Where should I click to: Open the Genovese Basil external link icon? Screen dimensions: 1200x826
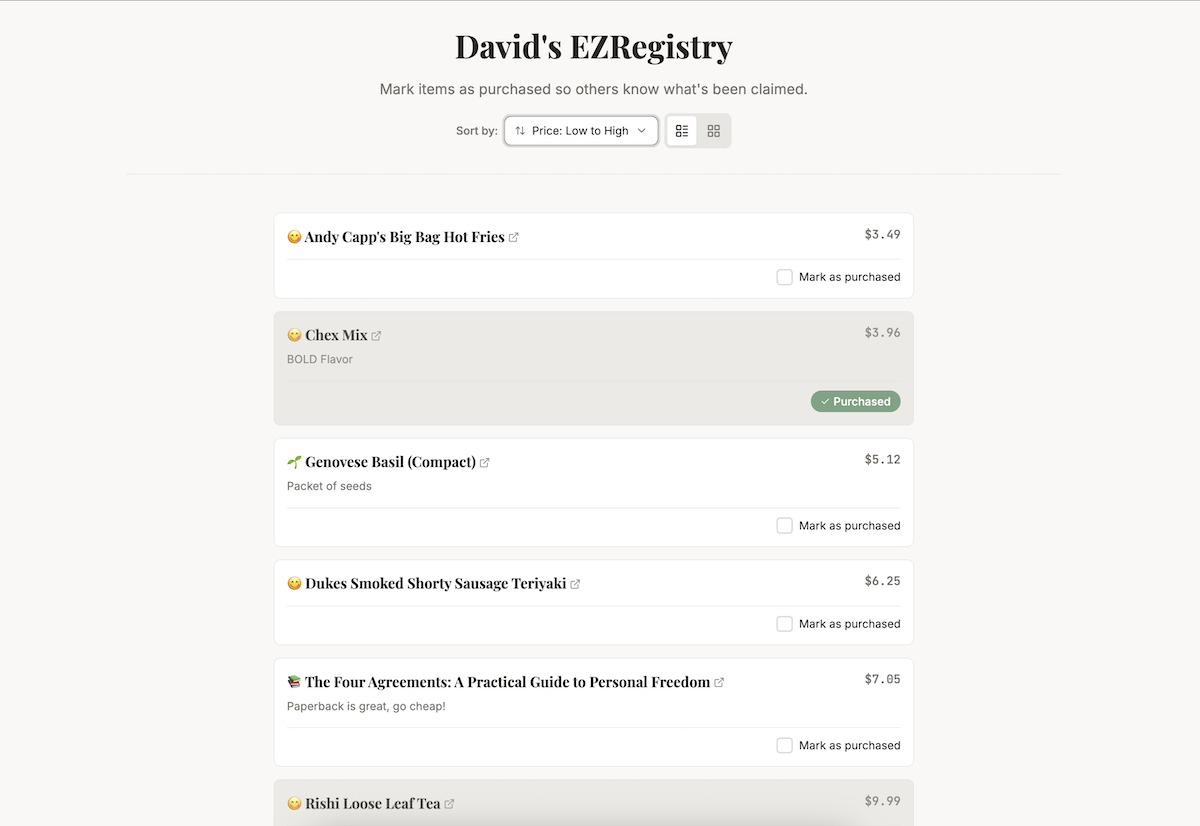(x=485, y=462)
